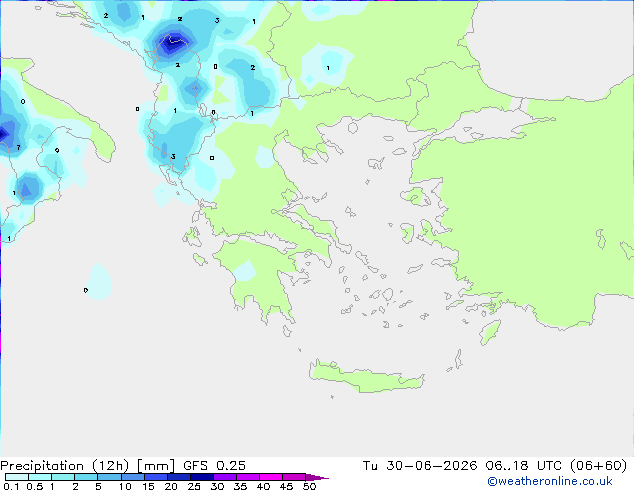The width and height of the screenshot is (634, 490).
Task: Select the 0.5 mm legend color swatch
Action: pos(40,477)
